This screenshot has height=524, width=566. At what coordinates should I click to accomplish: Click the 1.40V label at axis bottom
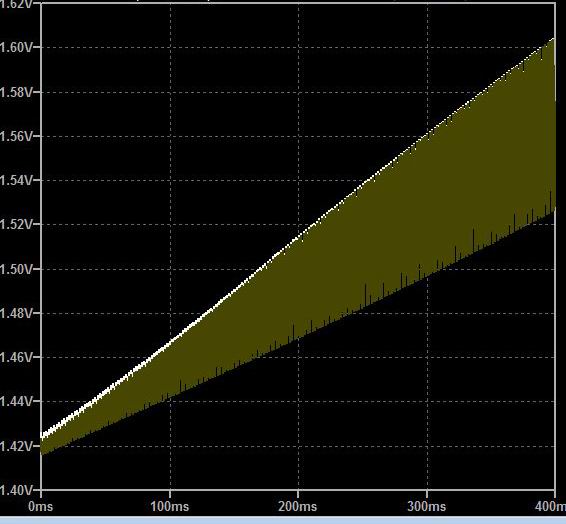[16, 490]
